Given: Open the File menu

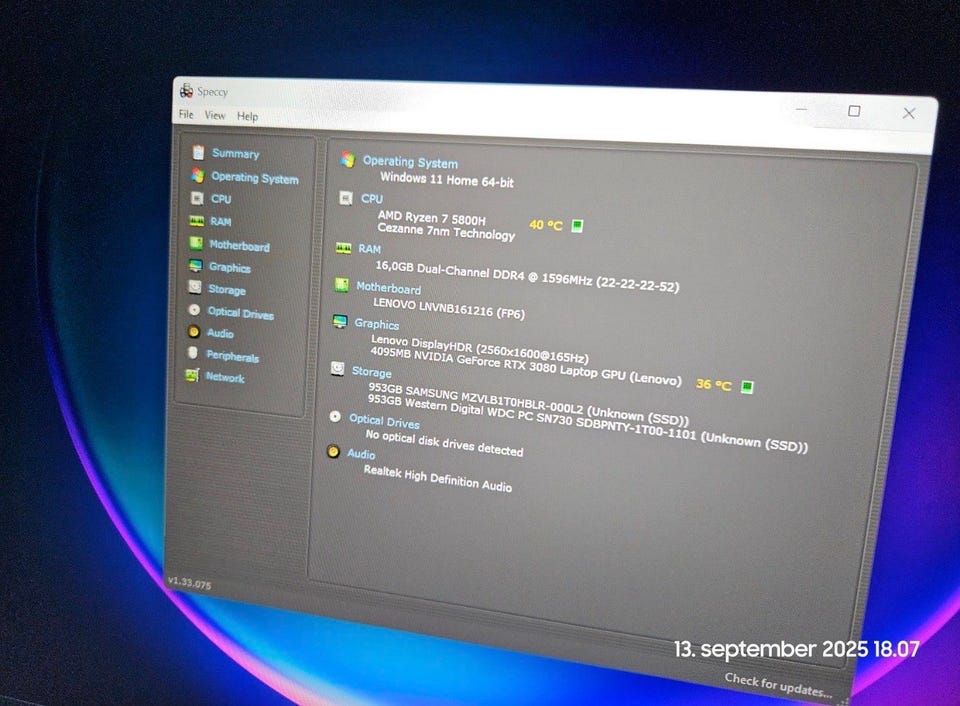Looking at the screenshot, I should click(x=186, y=115).
